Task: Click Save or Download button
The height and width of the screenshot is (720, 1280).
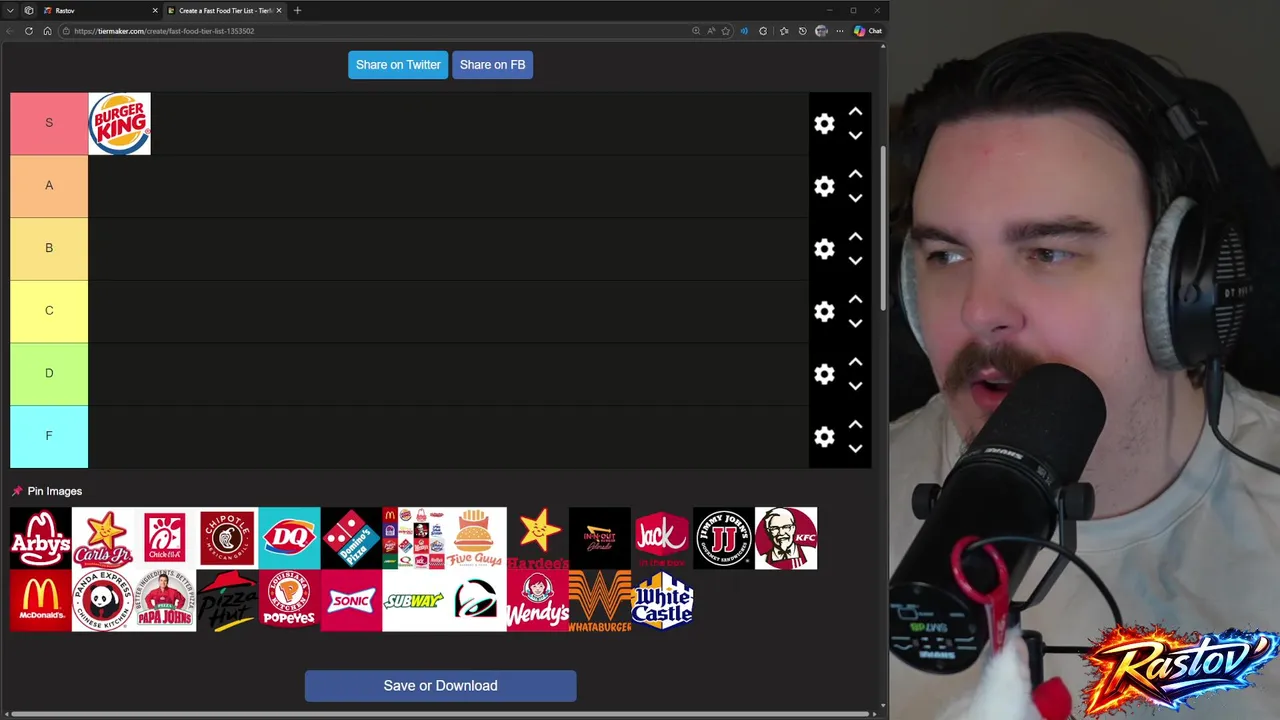Action: [440, 686]
